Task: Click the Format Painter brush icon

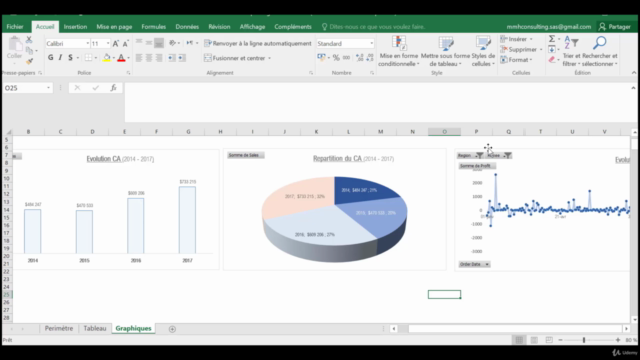Action: (x=29, y=62)
